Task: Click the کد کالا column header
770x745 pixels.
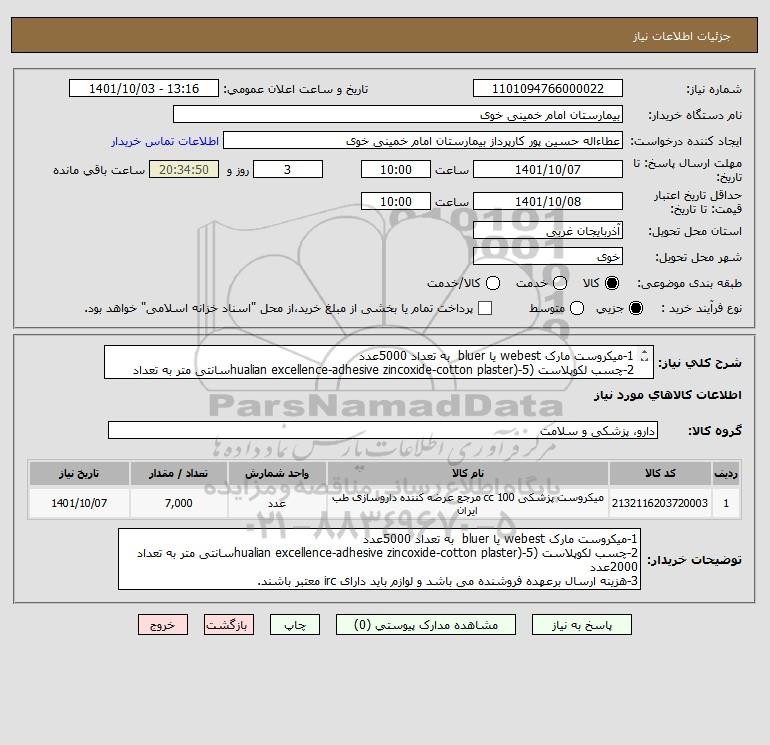Action: [660, 473]
